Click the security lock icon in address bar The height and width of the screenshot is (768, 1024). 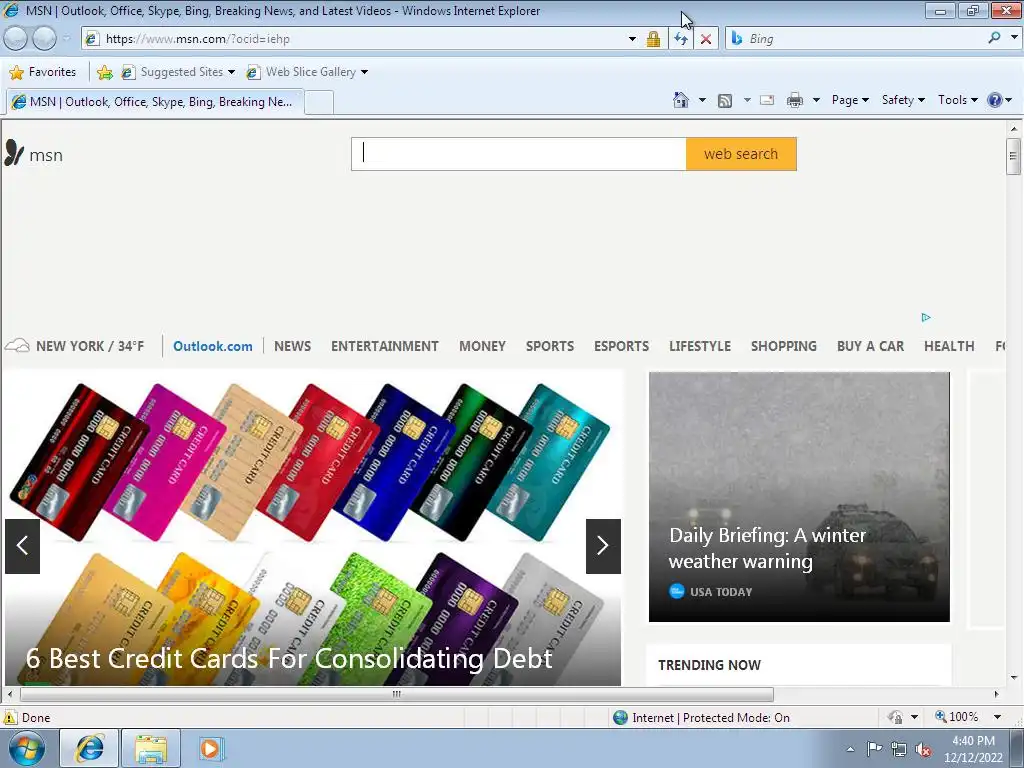pos(653,39)
